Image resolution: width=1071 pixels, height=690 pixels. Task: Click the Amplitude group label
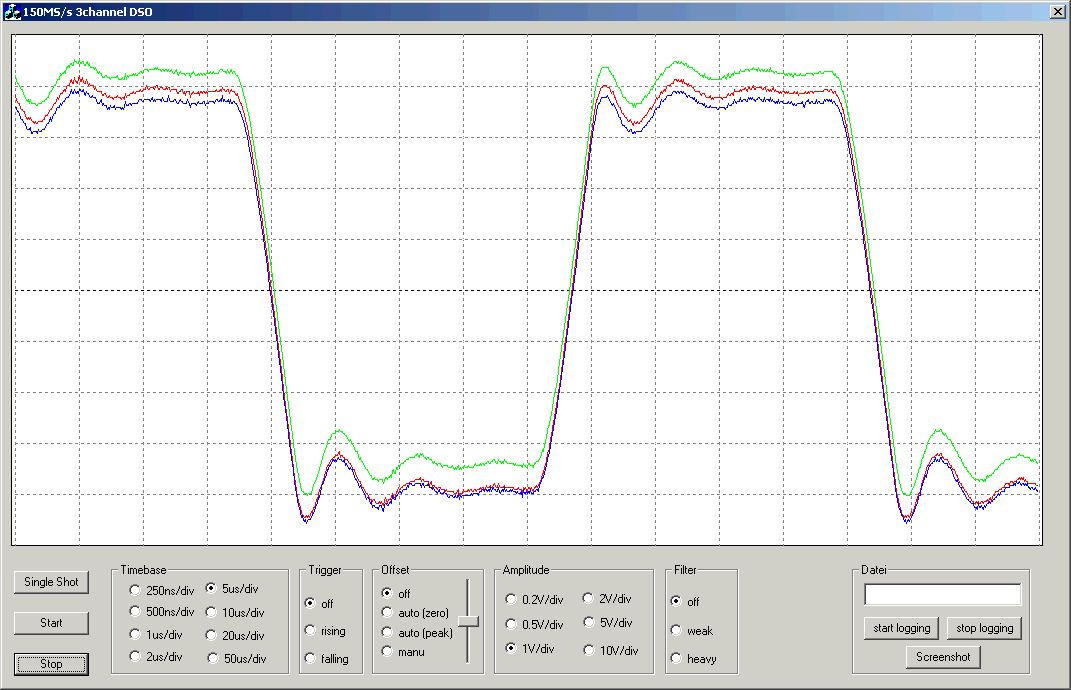[526, 570]
